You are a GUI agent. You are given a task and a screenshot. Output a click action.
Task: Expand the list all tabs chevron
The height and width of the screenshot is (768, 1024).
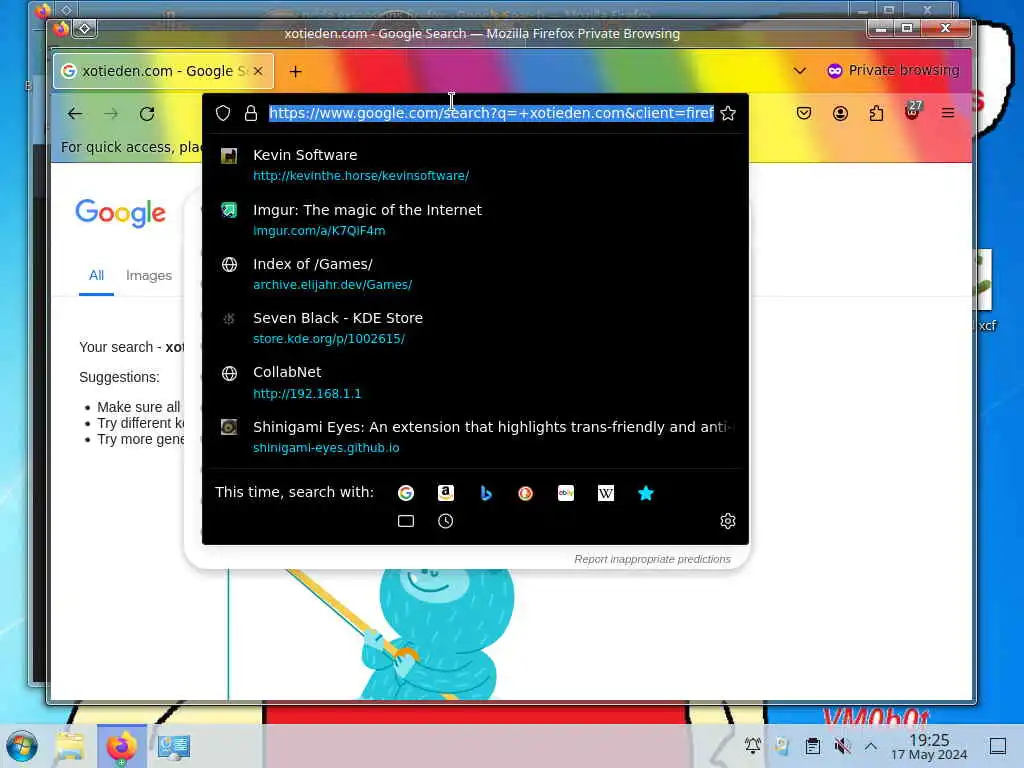799,71
